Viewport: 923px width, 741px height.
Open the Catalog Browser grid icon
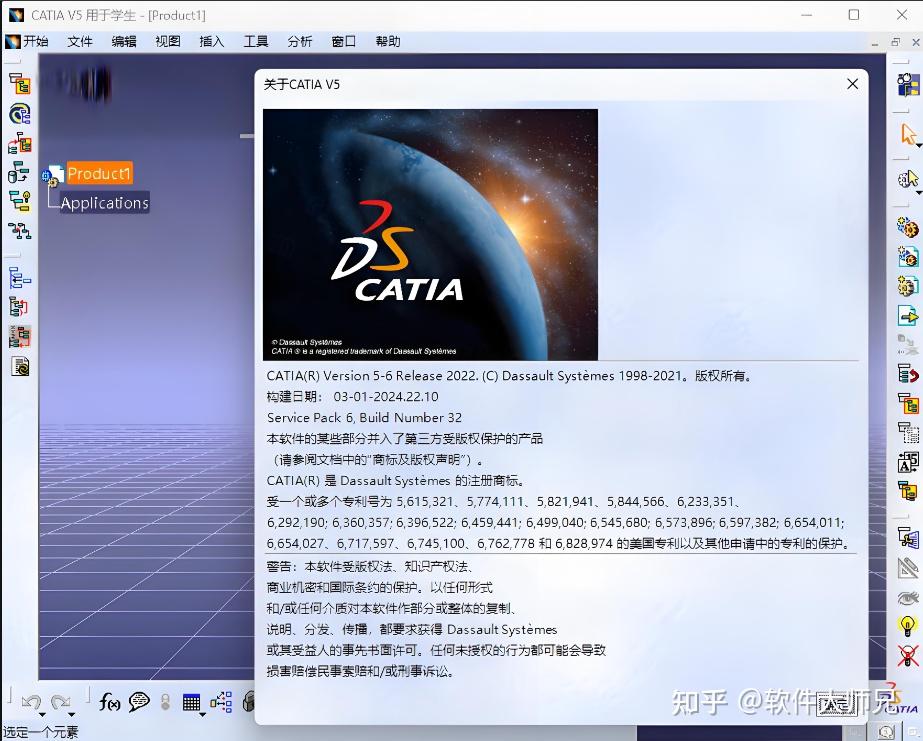coord(191,702)
